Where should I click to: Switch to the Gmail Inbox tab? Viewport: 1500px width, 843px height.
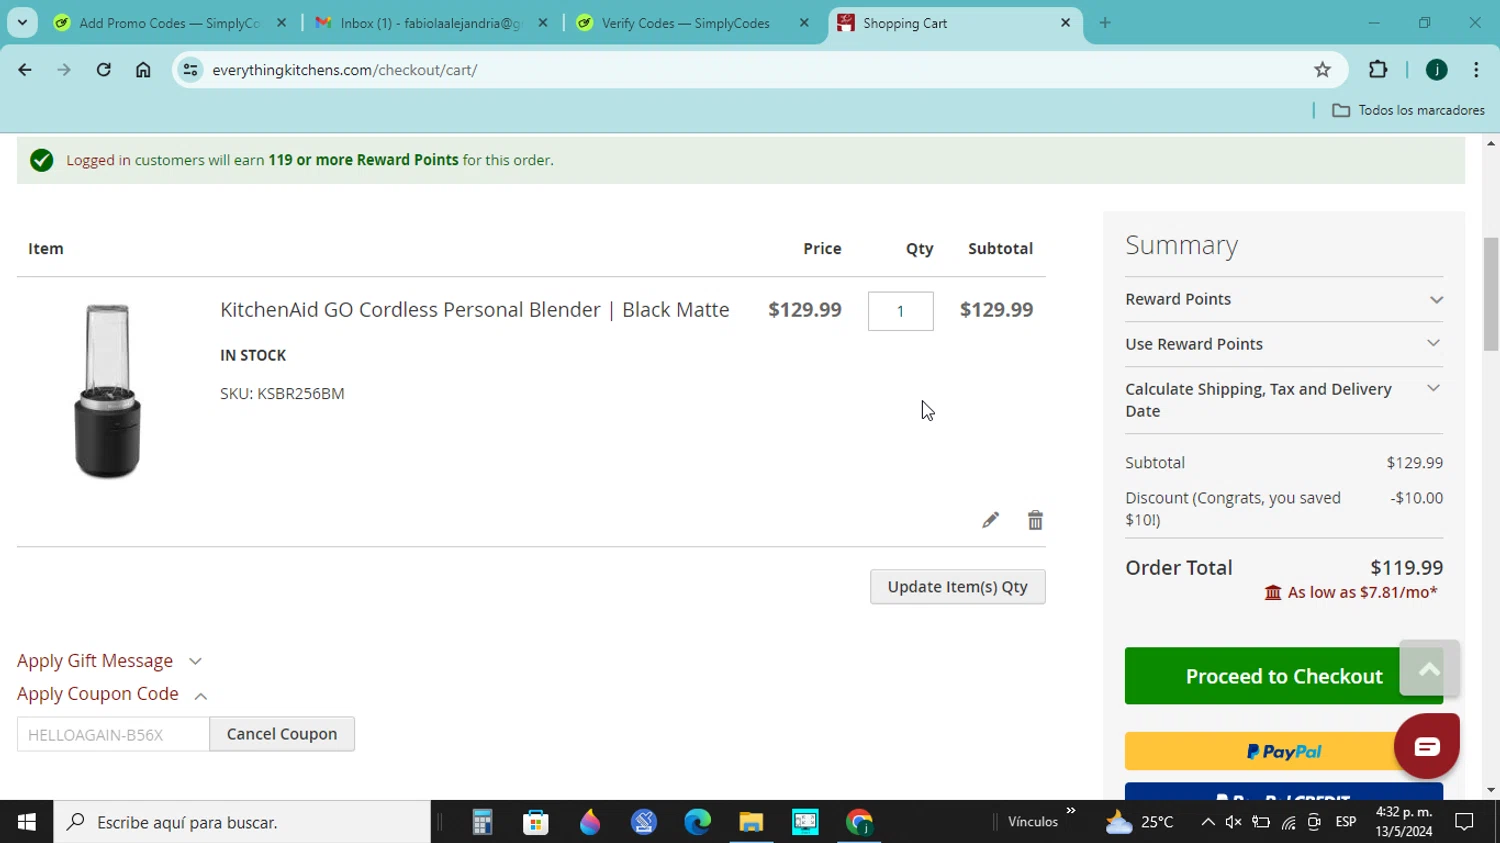(431, 23)
